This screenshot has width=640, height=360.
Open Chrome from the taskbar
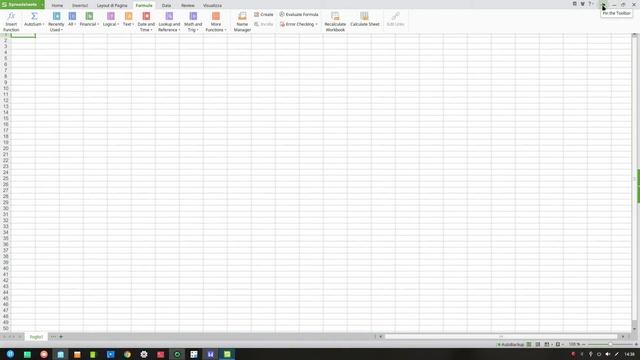[127, 354]
